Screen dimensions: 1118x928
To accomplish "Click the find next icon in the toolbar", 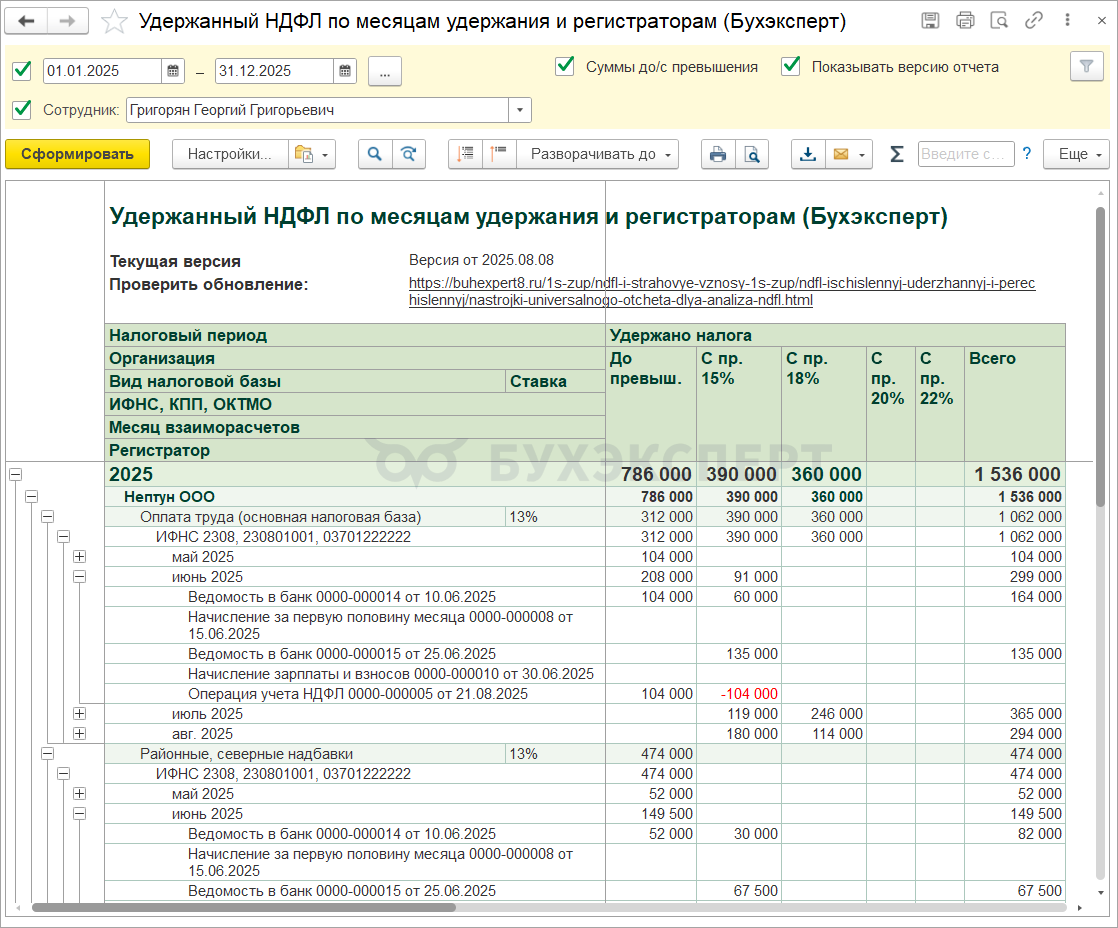I will coord(409,154).
